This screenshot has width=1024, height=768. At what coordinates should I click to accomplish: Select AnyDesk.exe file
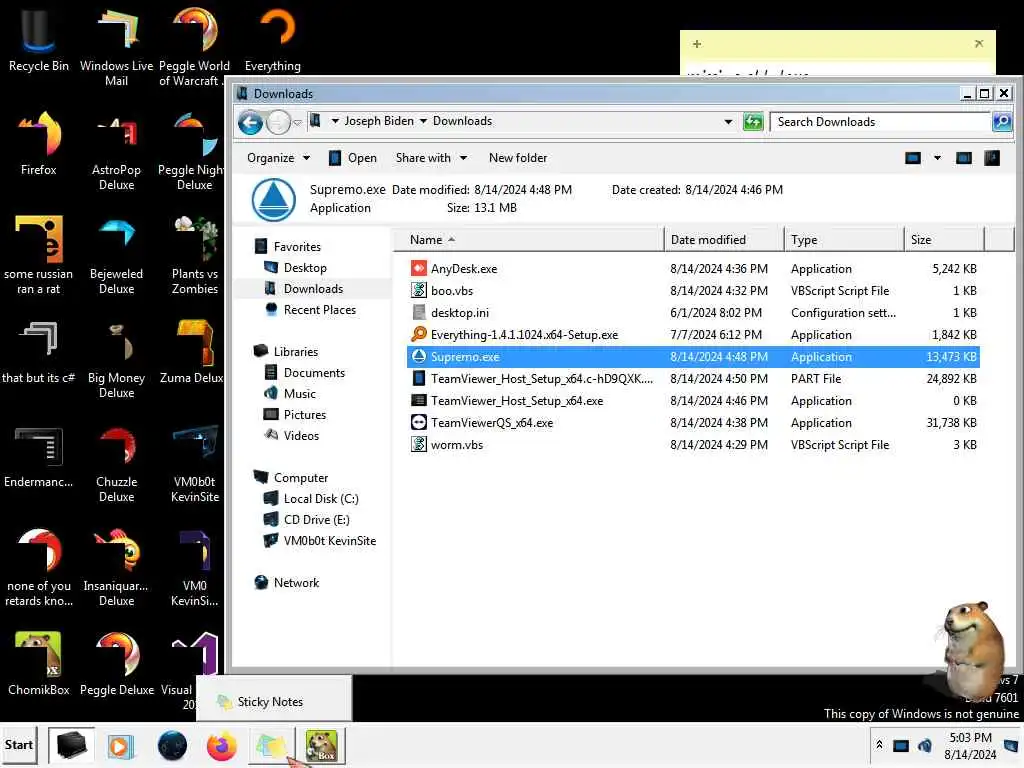click(693, 268)
